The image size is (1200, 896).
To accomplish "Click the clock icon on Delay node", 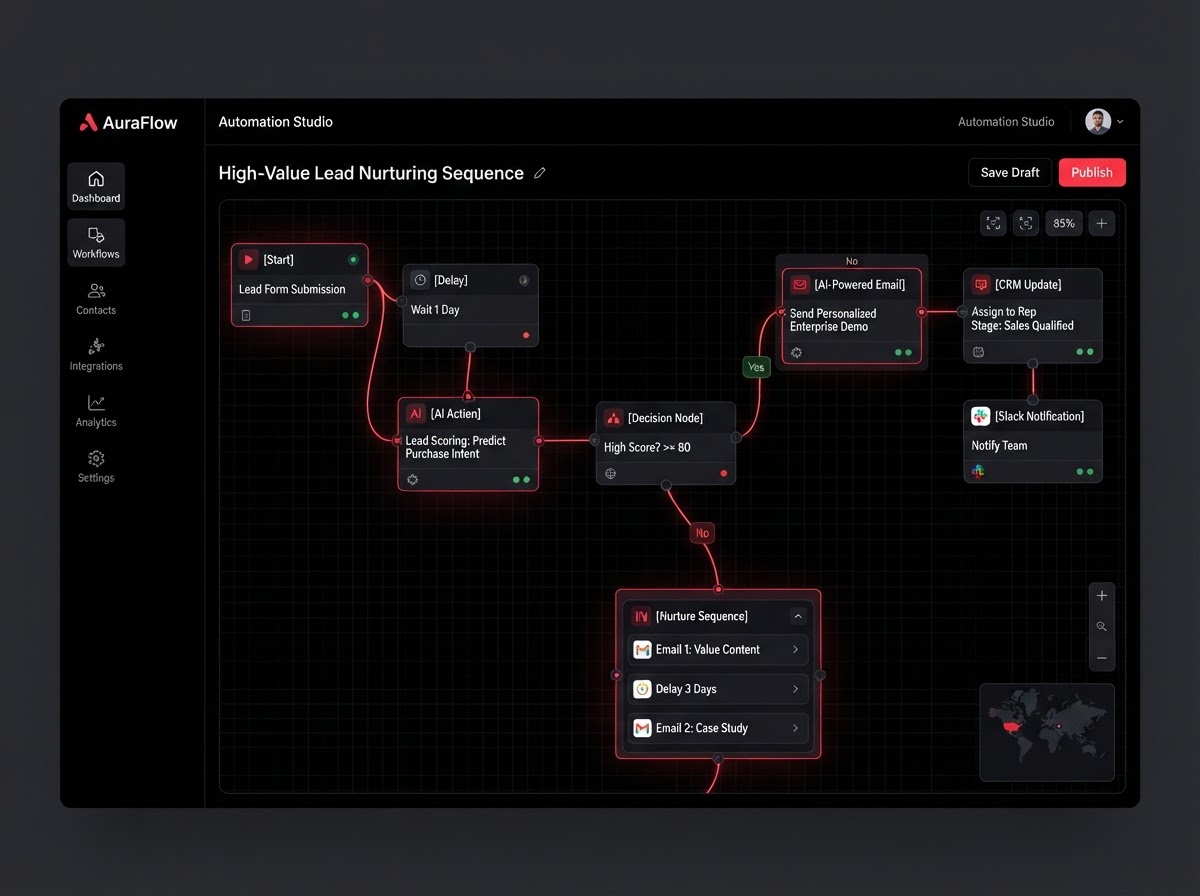I will click(x=420, y=281).
